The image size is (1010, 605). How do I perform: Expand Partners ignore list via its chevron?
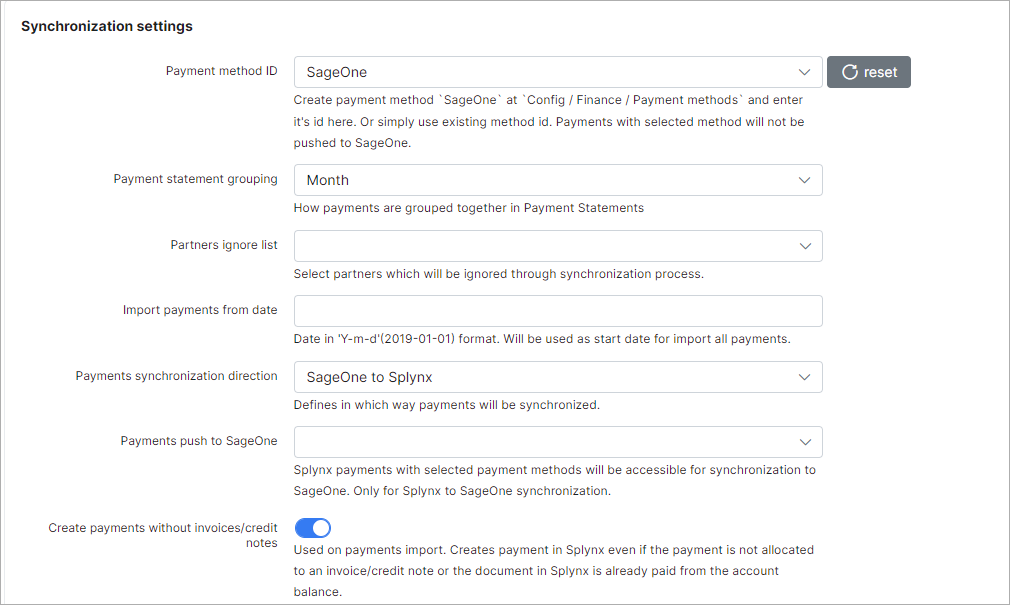pos(804,246)
